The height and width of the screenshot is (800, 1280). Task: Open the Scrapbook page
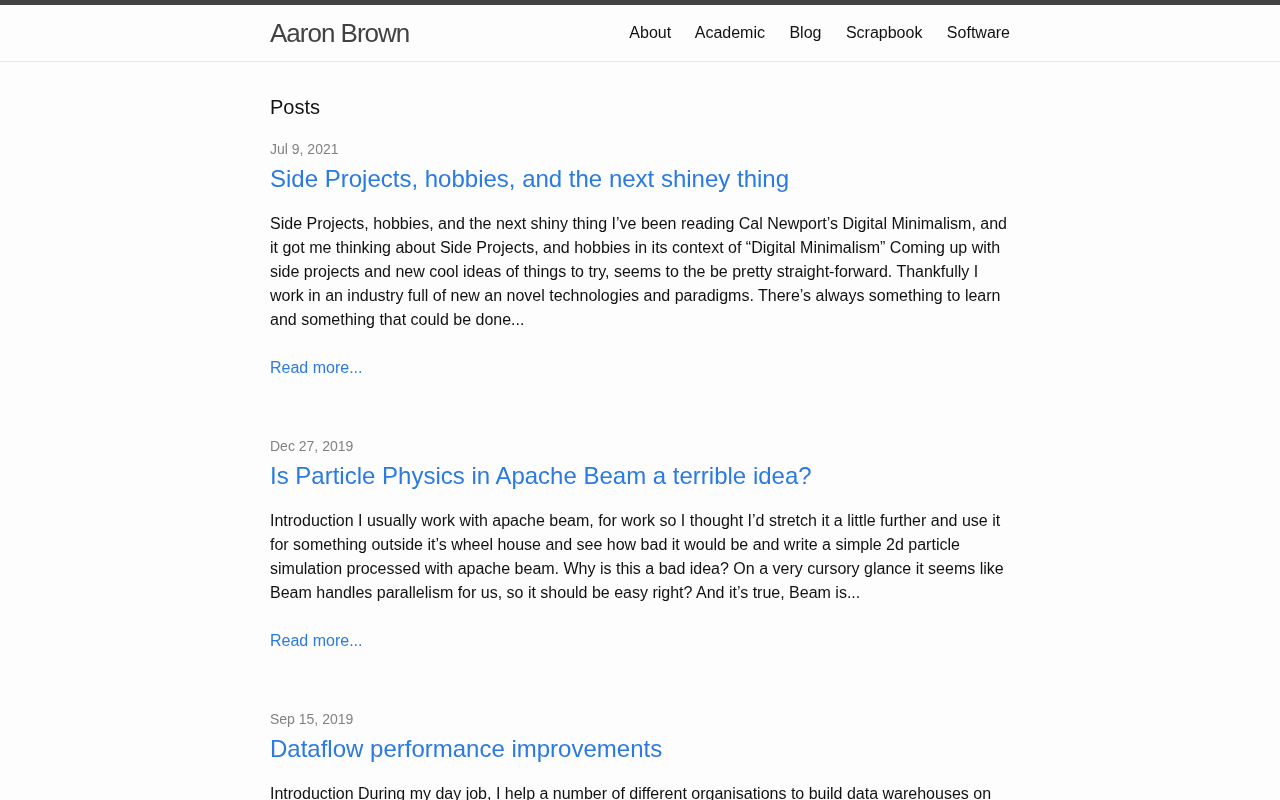[884, 33]
